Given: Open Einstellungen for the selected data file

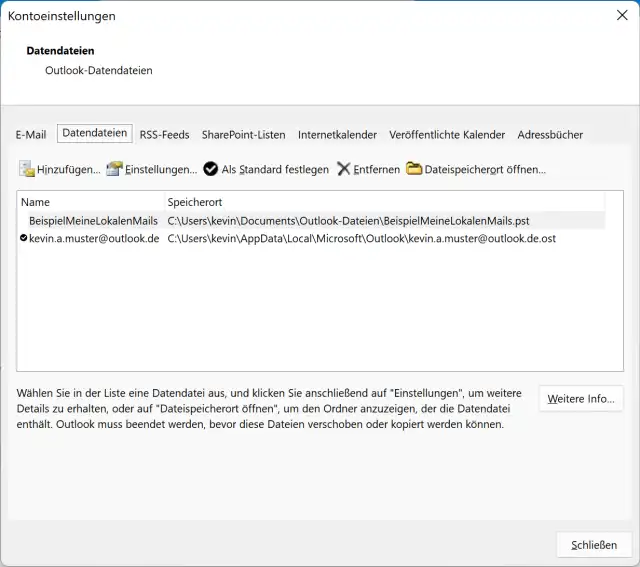Looking at the screenshot, I should pos(152,169).
